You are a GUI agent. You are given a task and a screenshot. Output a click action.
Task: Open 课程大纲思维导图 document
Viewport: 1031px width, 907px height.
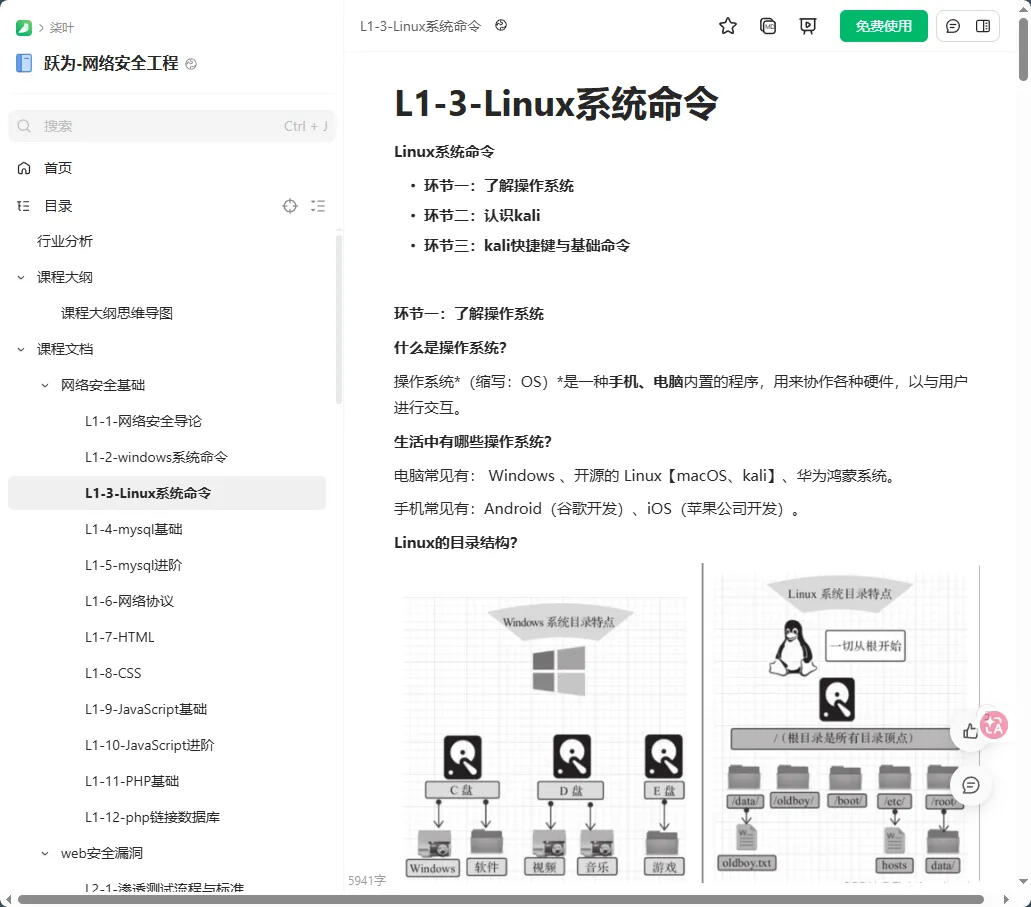point(117,313)
